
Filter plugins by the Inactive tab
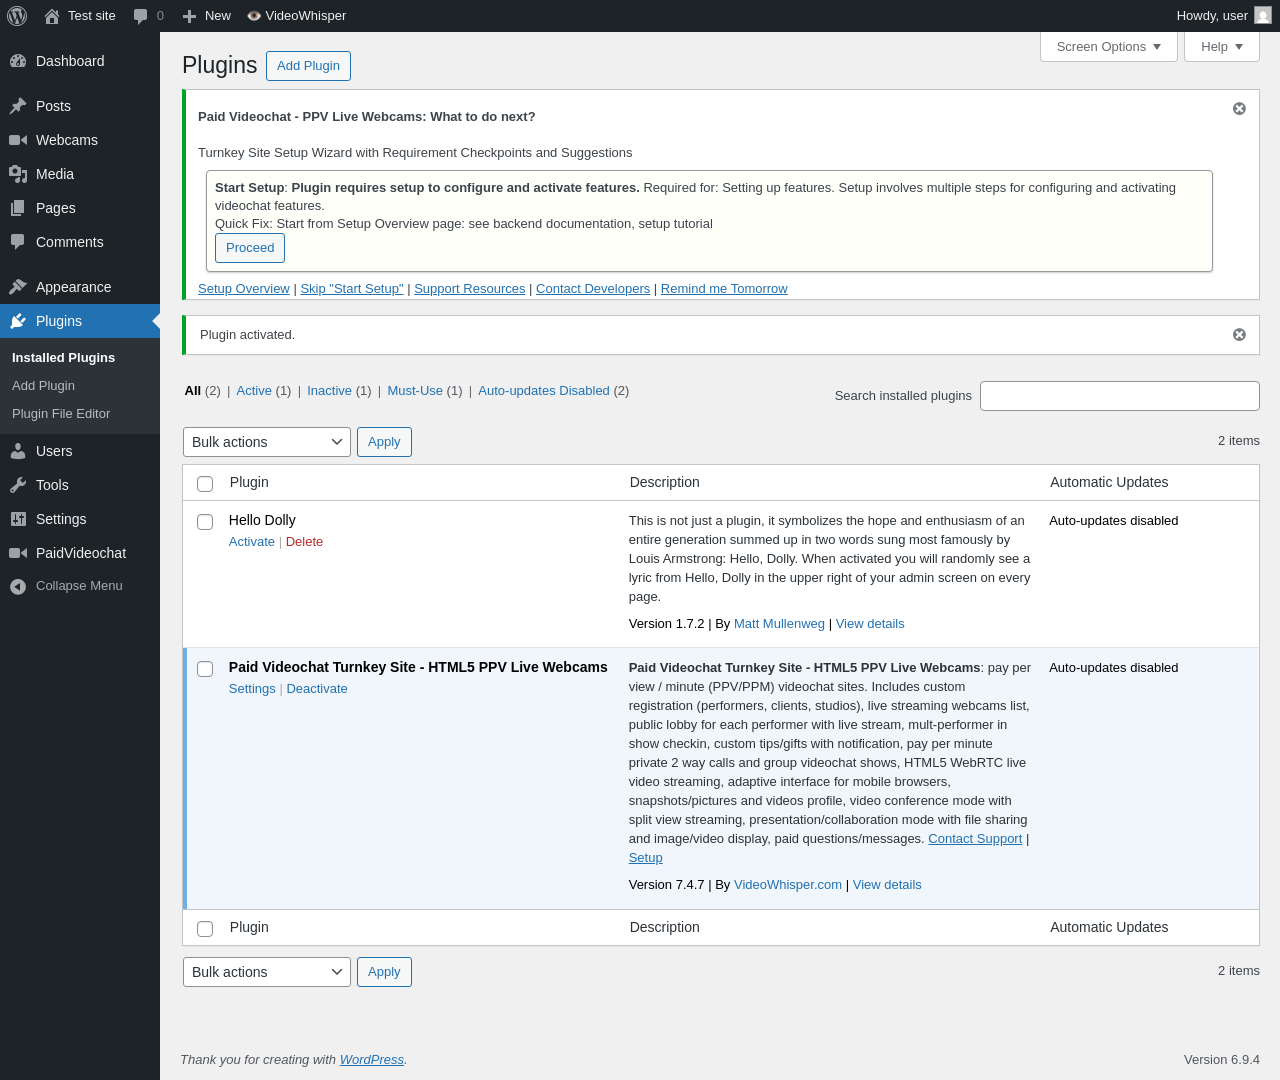coord(329,391)
